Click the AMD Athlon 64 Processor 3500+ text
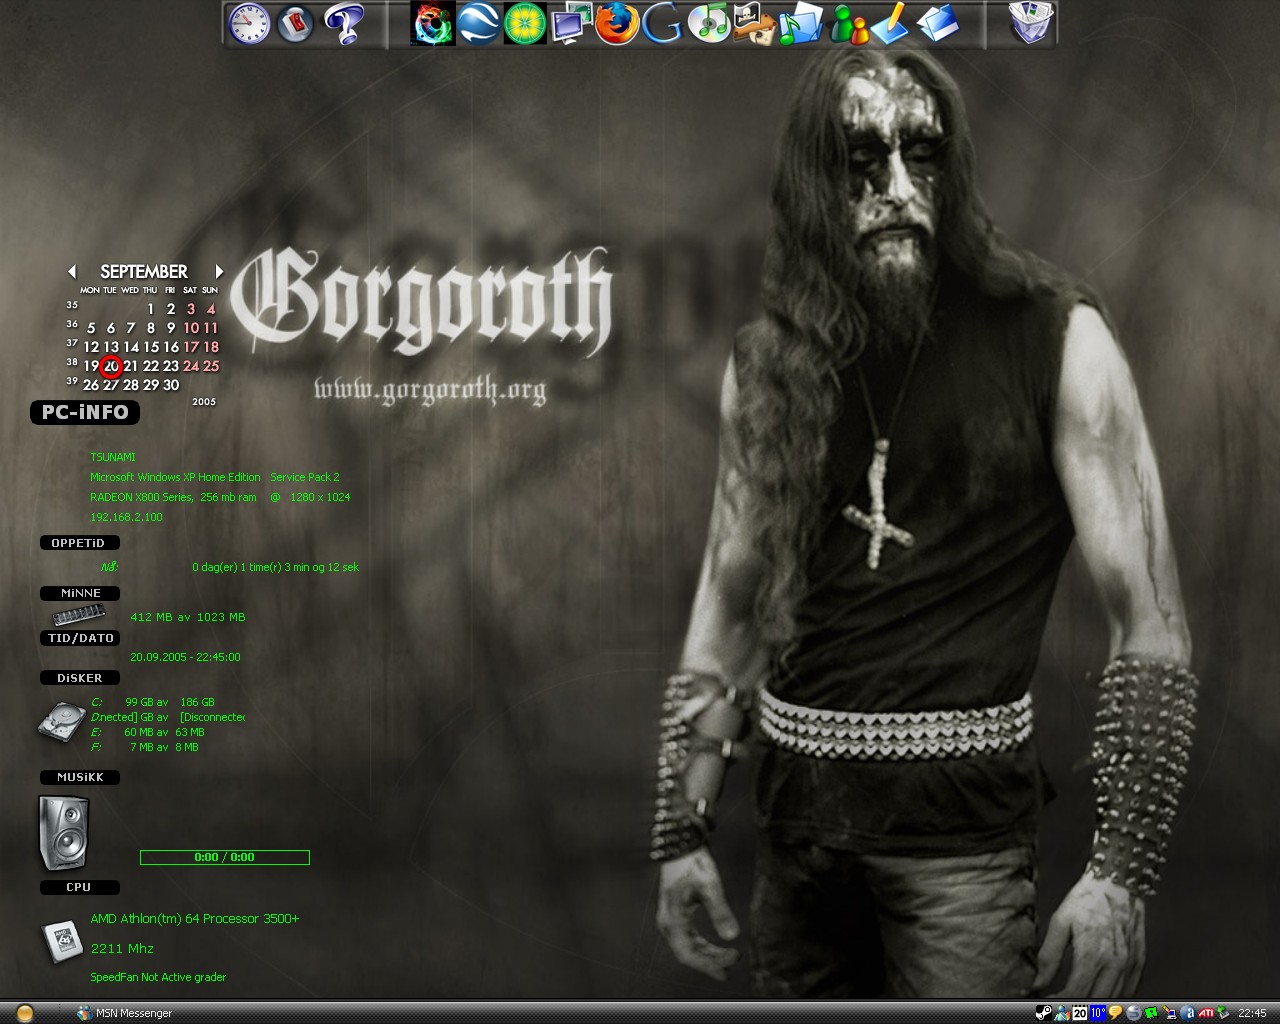Screen dimensions: 1280x1024 coord(195,918)
